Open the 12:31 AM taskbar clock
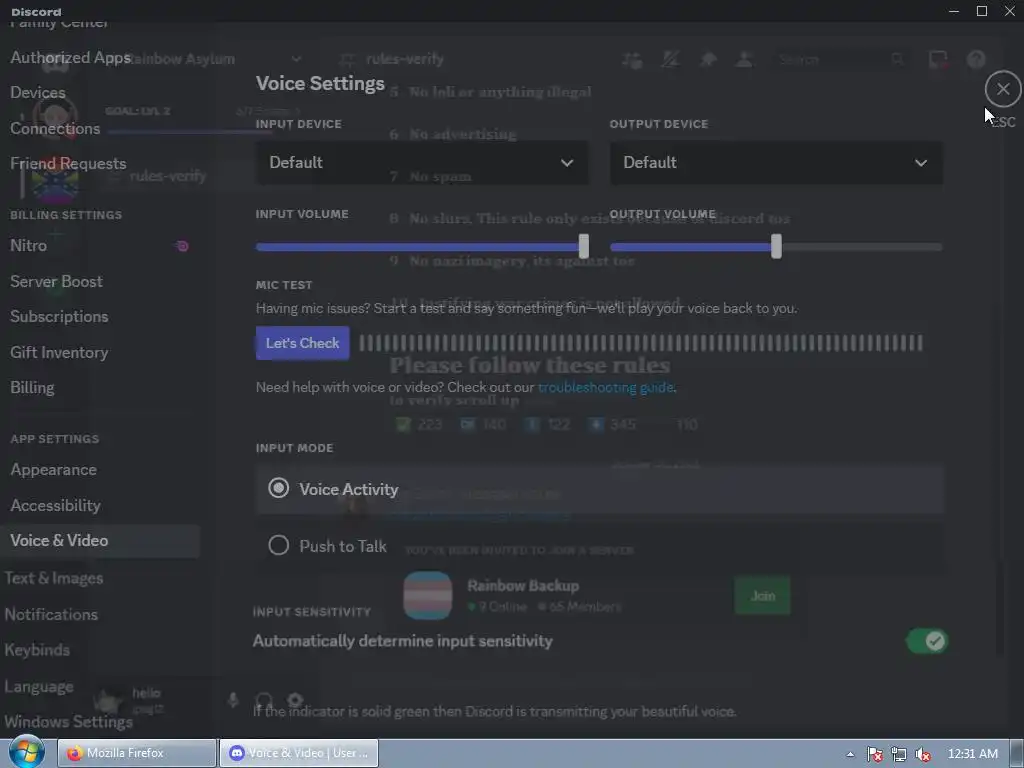Image resolution: width=1024 pixels, height=768 pixels. 972,754
